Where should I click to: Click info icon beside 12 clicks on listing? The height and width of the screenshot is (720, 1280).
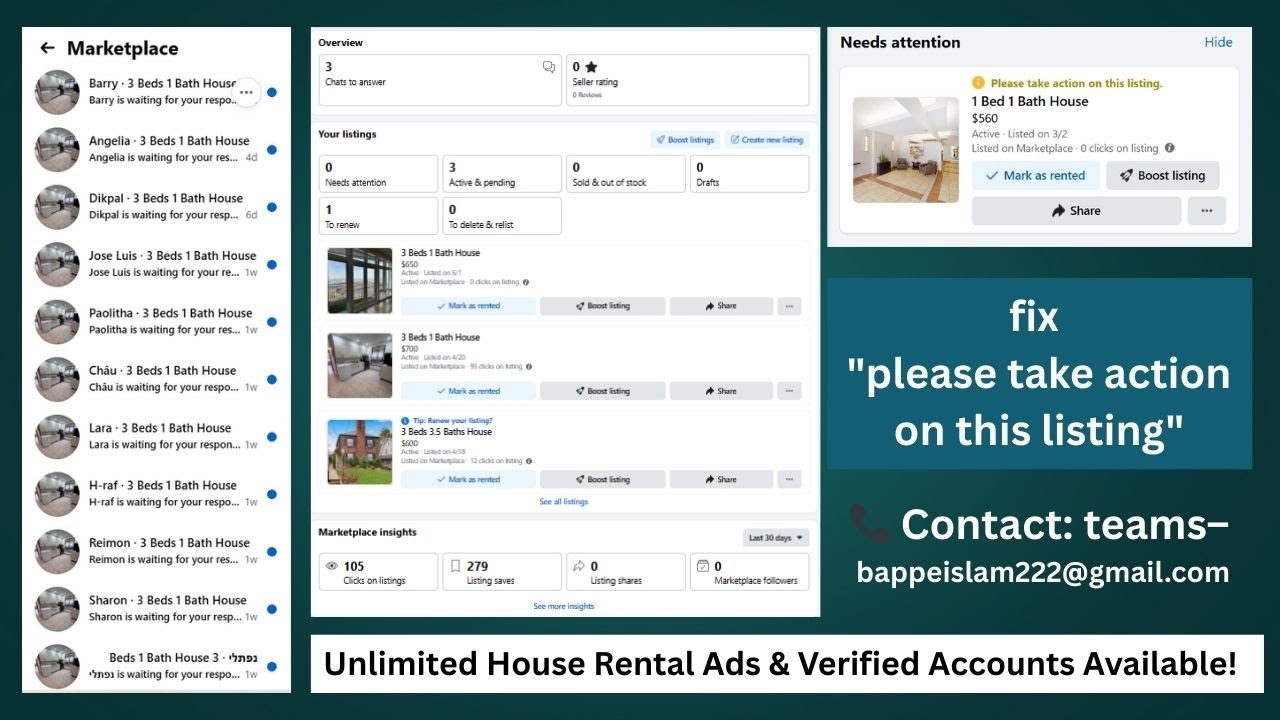point(527,461)
